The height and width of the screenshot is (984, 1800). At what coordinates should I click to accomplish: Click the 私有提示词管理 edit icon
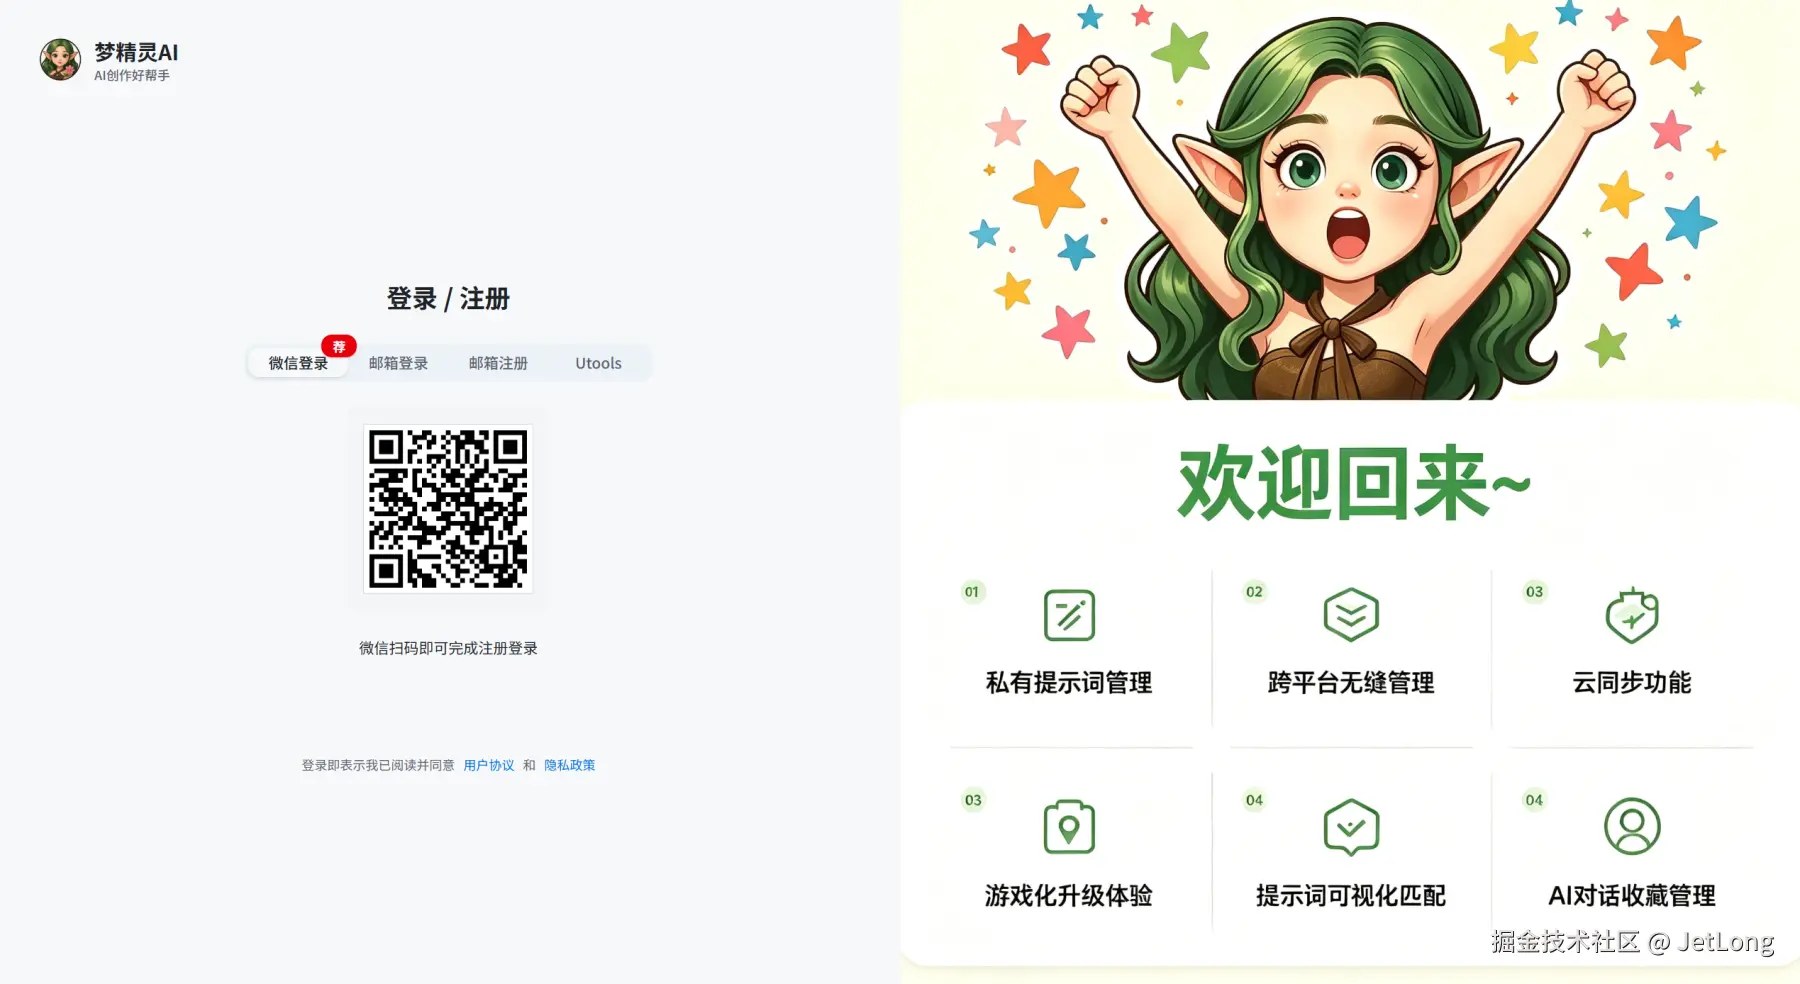(1069, 615)
